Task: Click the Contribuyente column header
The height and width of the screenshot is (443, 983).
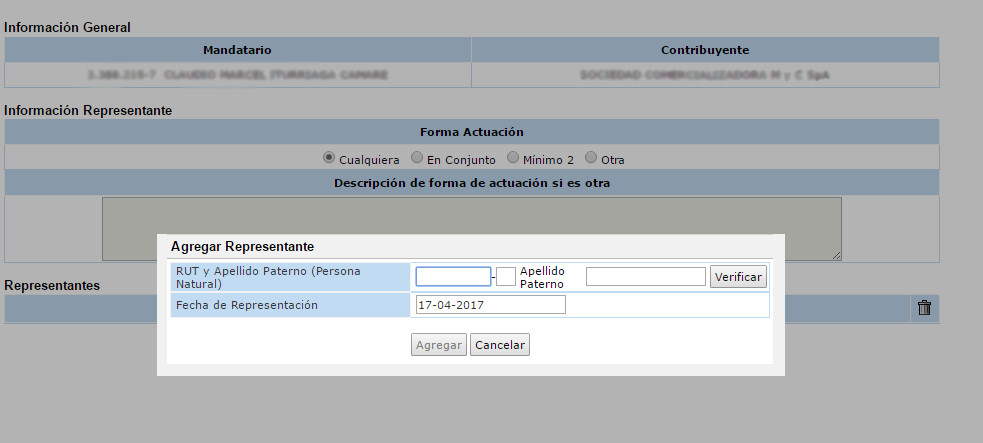Action: coord(705,50)
